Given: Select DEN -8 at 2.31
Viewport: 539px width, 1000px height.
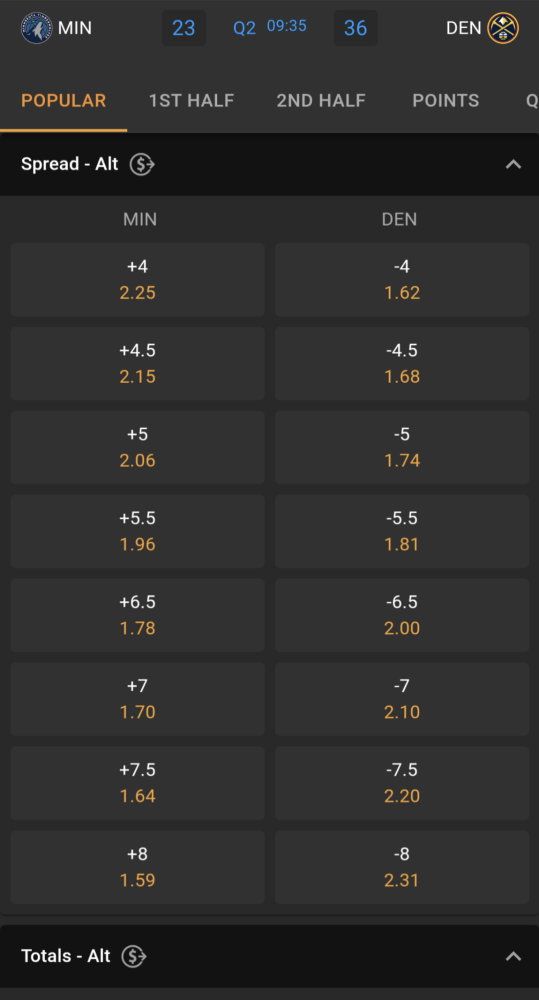Looking at the screenshot, I should pos(402,867).
